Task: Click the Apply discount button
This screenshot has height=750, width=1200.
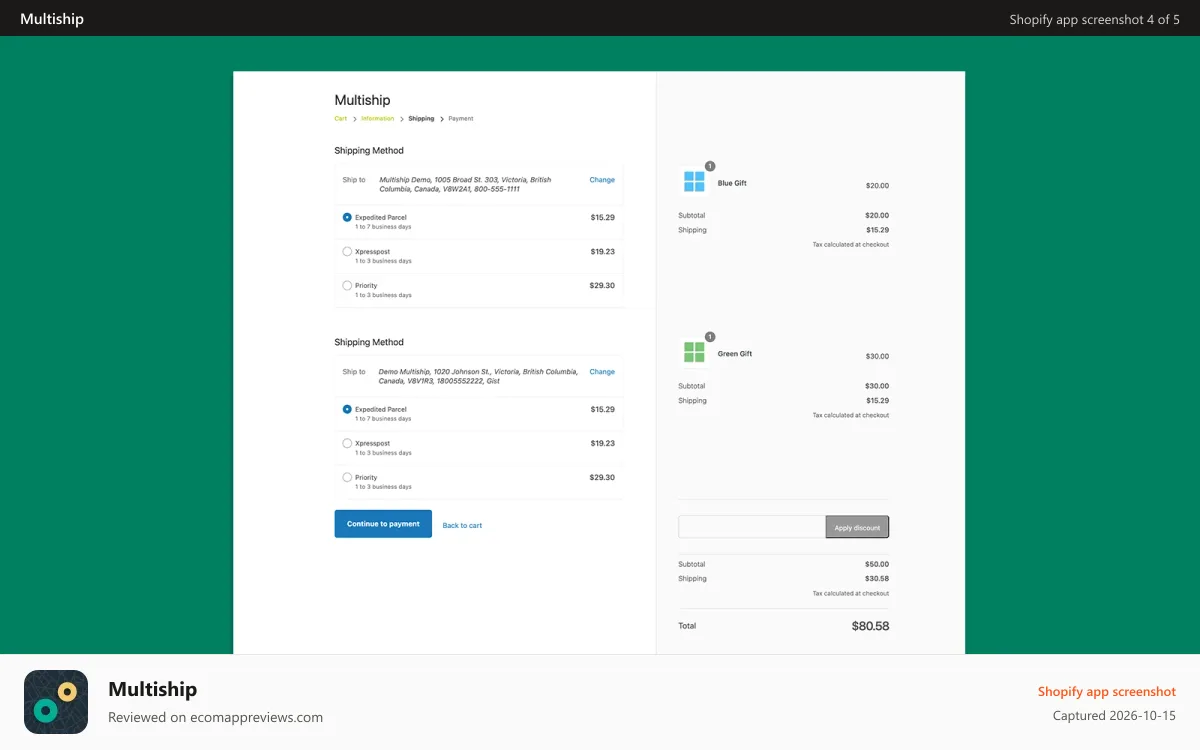Action: (857, 527)
